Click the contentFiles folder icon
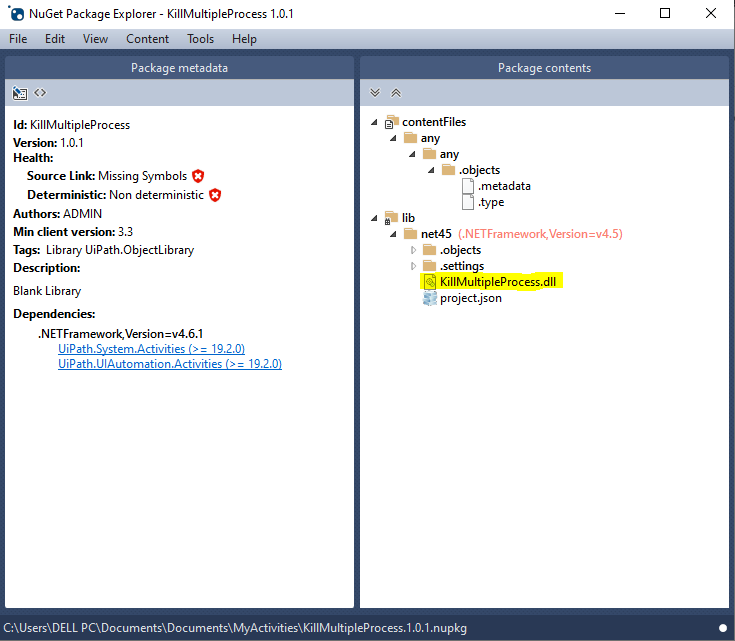This screenshot has height=641, width=735. click(x=391, y=122)
